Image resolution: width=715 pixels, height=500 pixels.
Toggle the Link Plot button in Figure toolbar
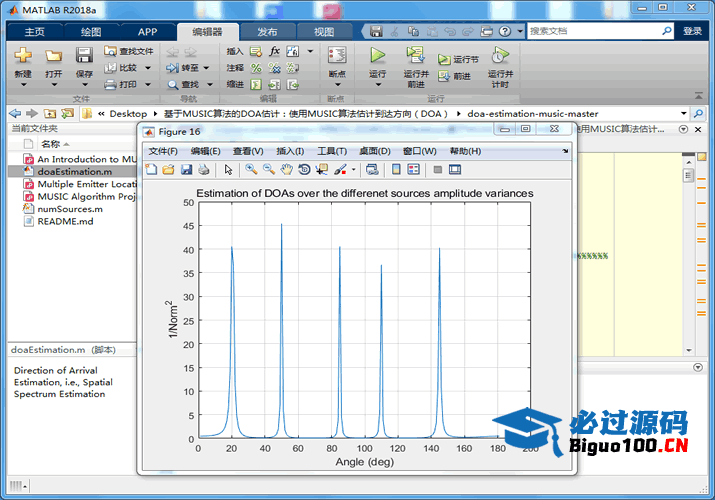pos(372,169)
